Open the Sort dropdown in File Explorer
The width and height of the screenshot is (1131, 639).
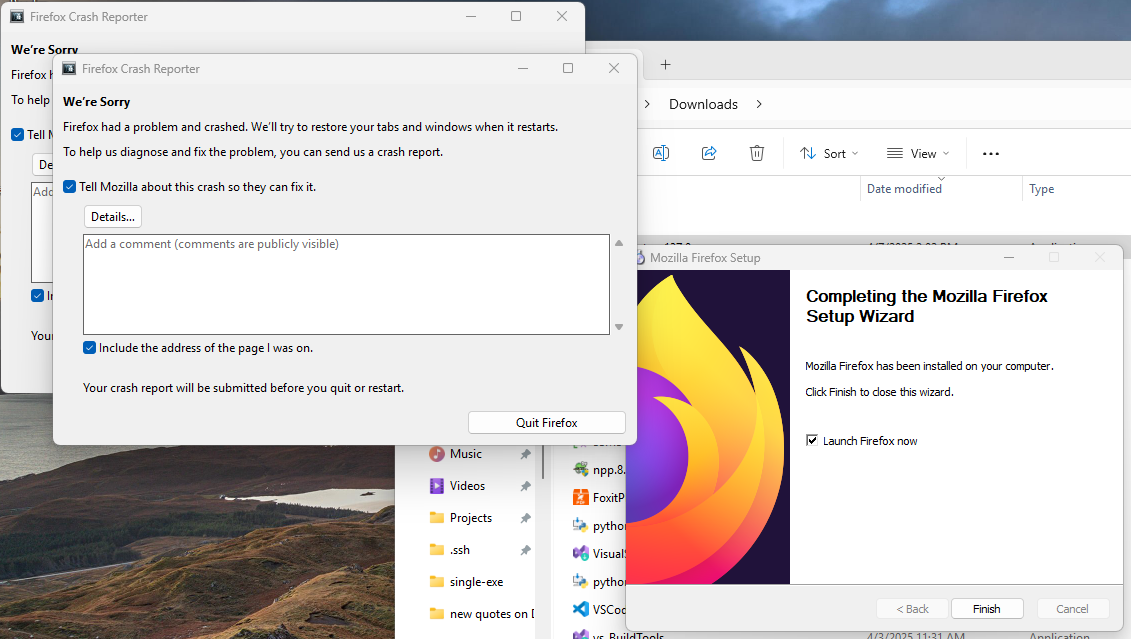click(x=829, y=154)
